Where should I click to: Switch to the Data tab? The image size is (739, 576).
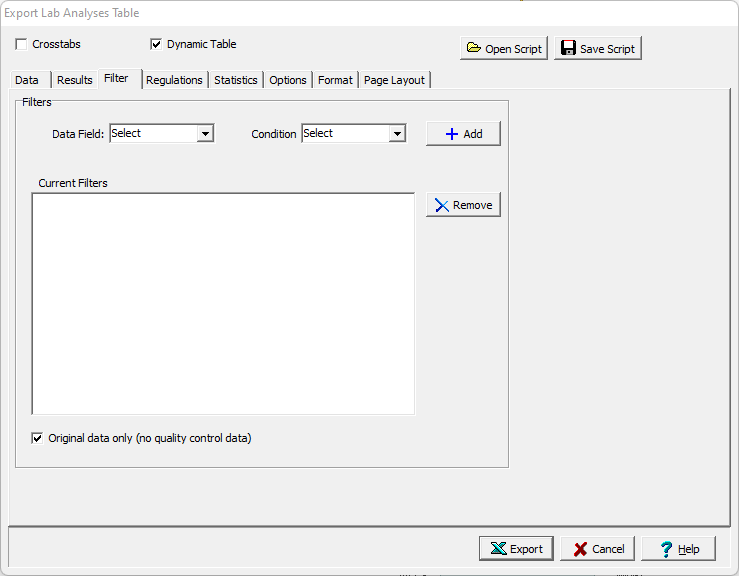(27, 80)
